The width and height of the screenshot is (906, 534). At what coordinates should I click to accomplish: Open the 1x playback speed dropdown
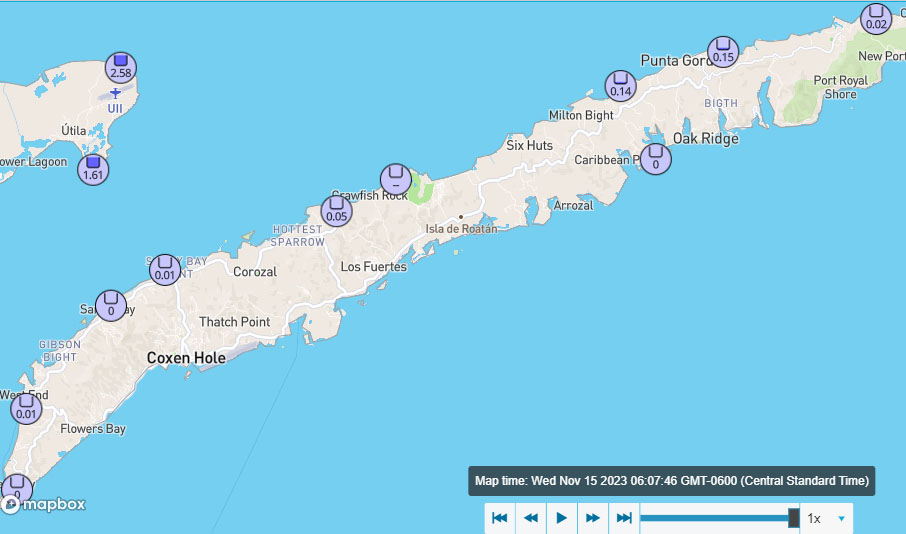pyautogui.click(x=827, y=518)
